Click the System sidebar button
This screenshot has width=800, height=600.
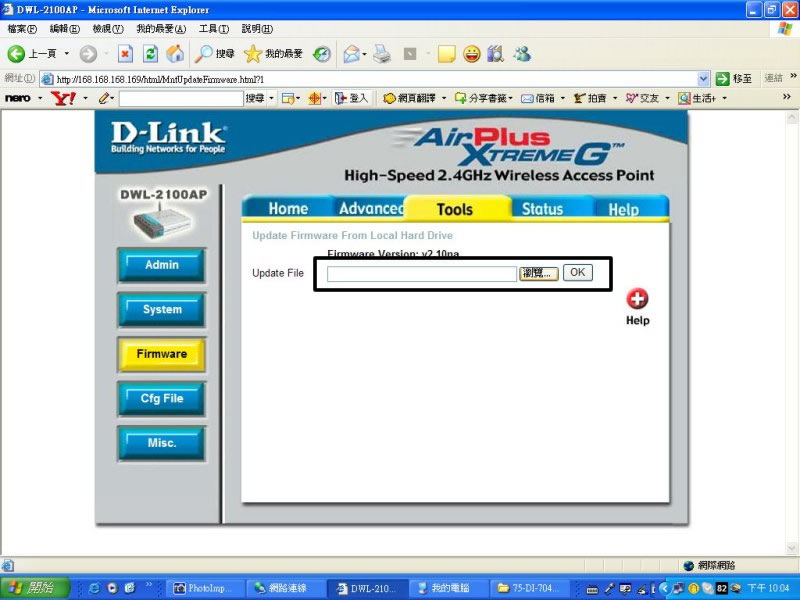click(x=162, y=310)
